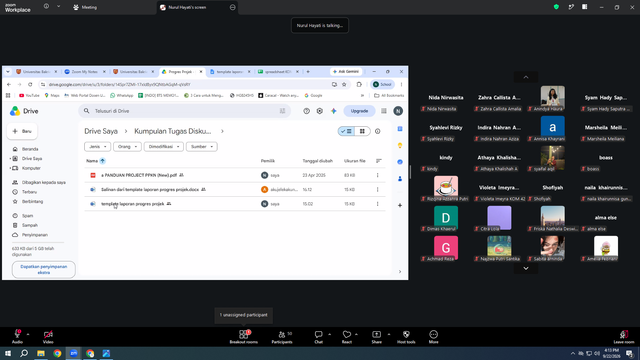Switch to the Zoom My Notes browser tab

point(84,71)
